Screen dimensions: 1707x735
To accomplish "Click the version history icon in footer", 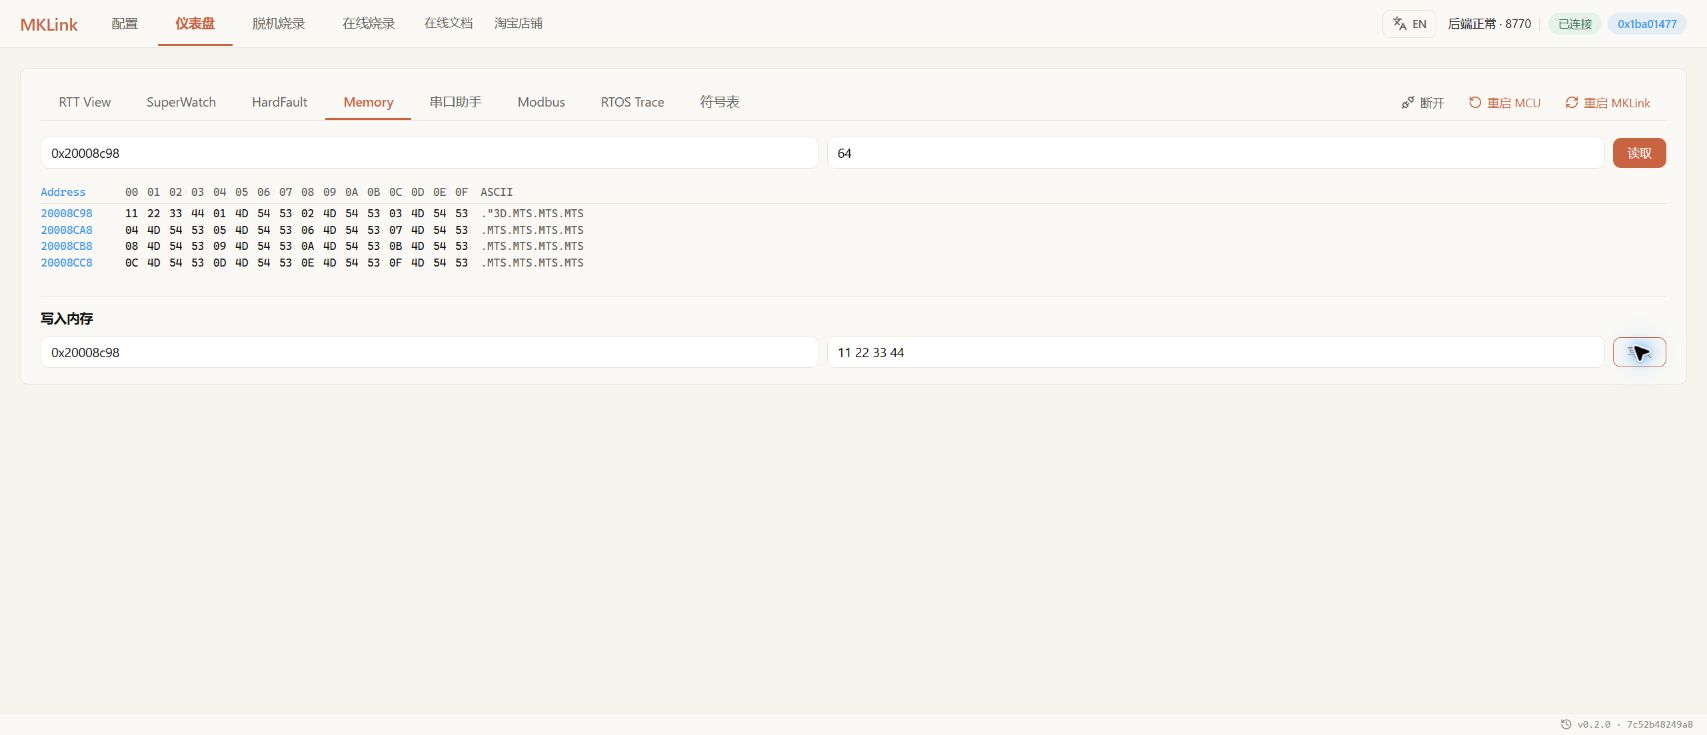I will coord(1566,724).
